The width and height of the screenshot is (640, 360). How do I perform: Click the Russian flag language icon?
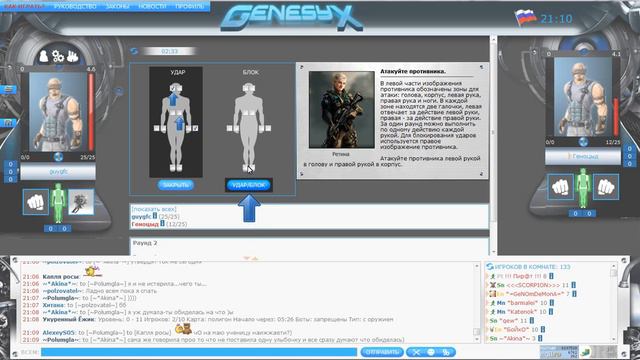525,18
